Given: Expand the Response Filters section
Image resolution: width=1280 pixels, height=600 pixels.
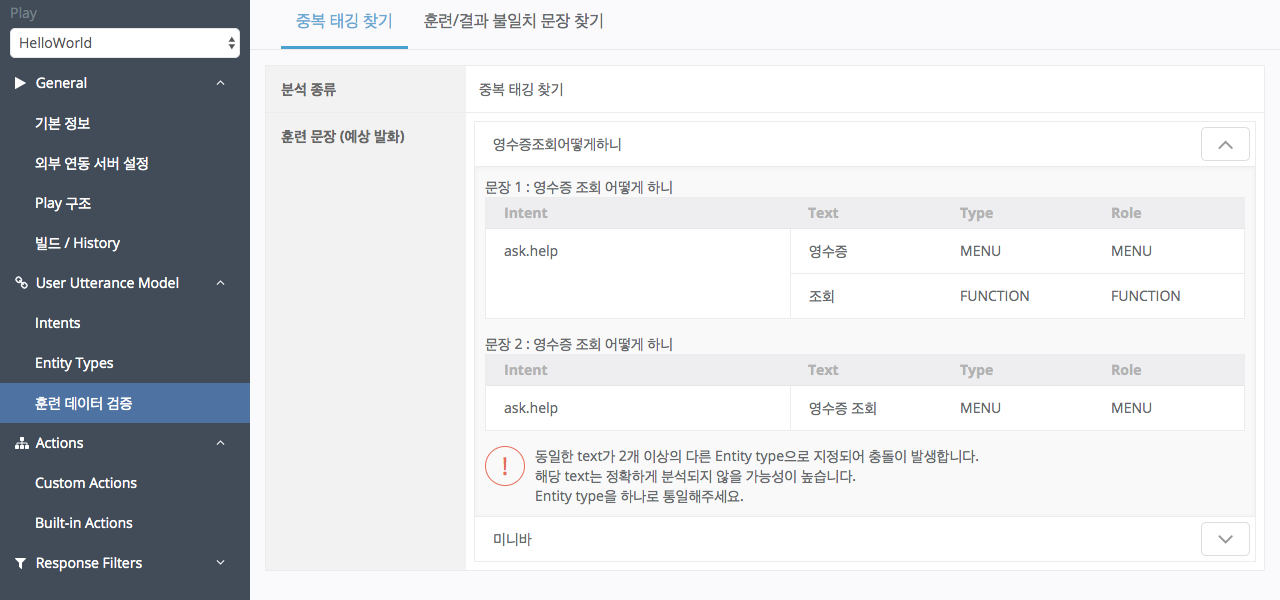Looking at the screenshot, I should 221,563.
